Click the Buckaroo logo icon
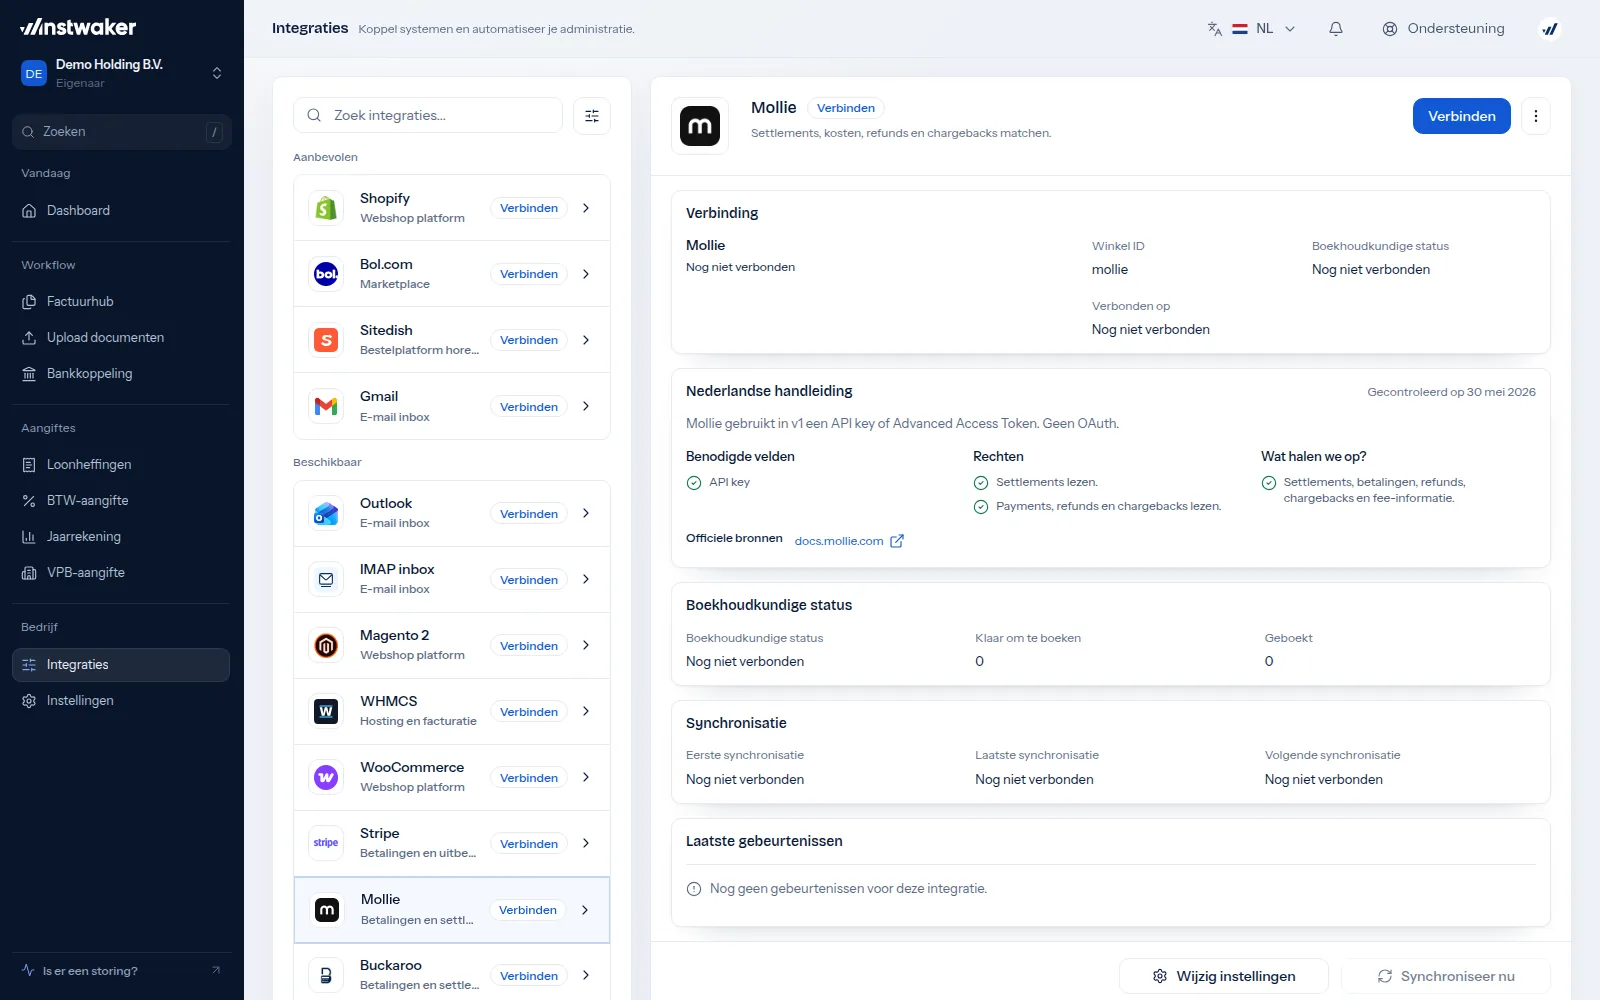This screenshot has height=1000, width=1600. 326,975
